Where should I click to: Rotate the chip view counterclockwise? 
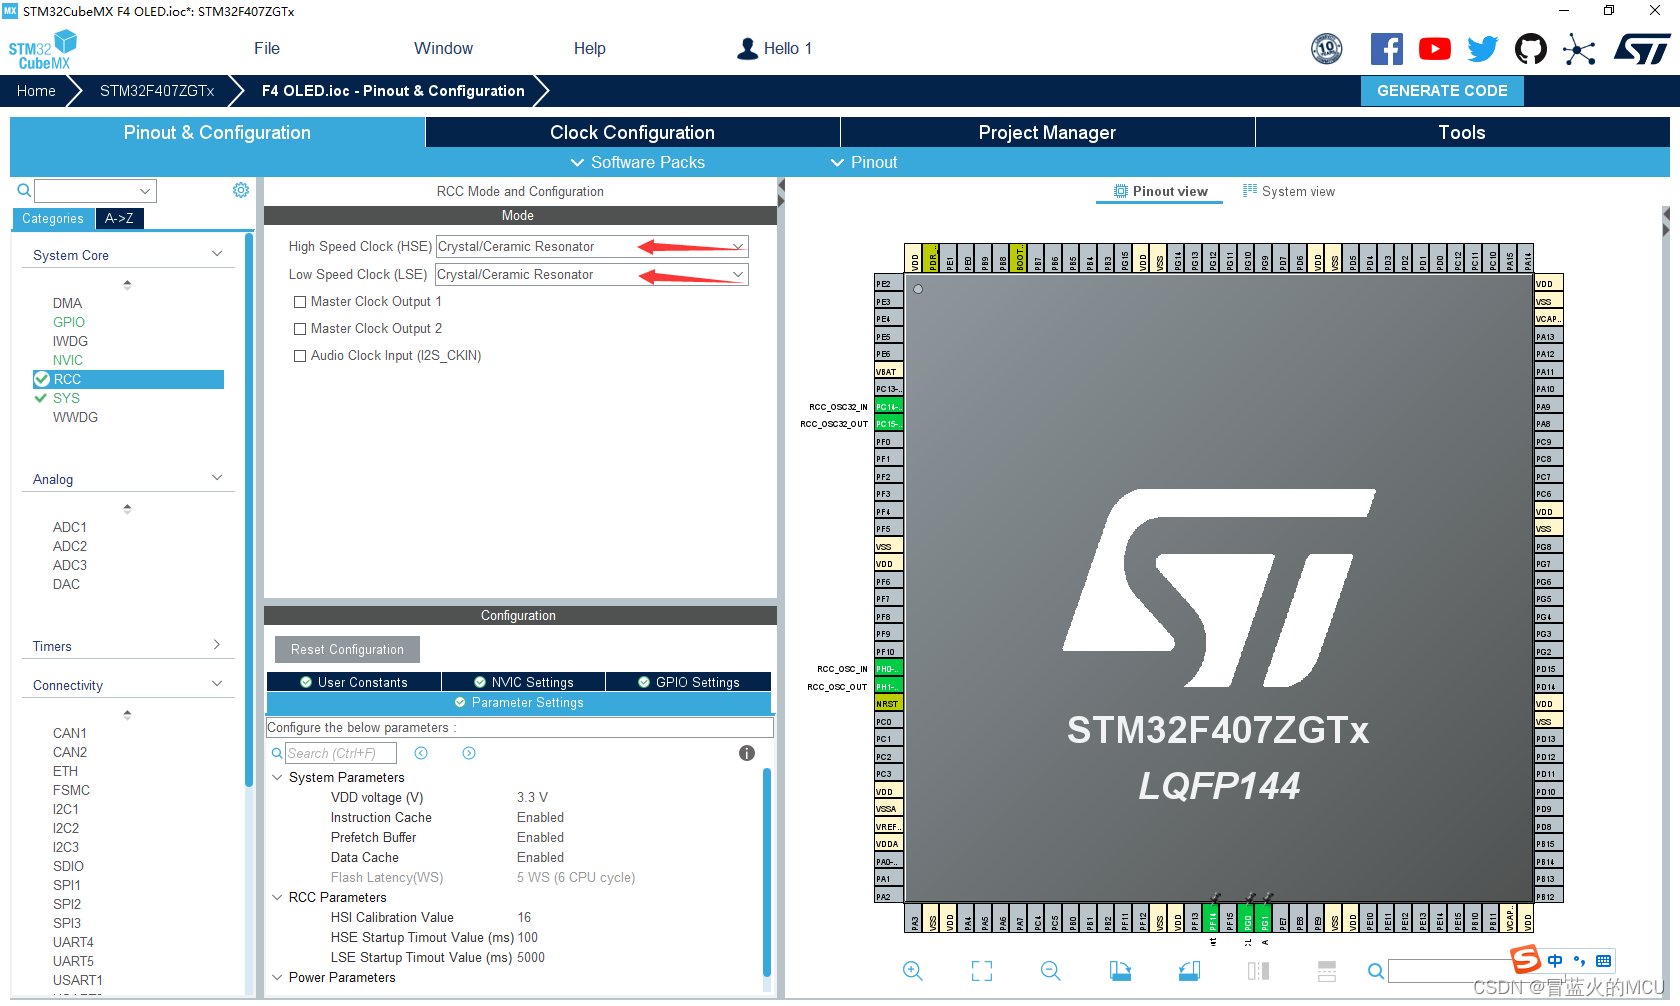[1189, 971]
